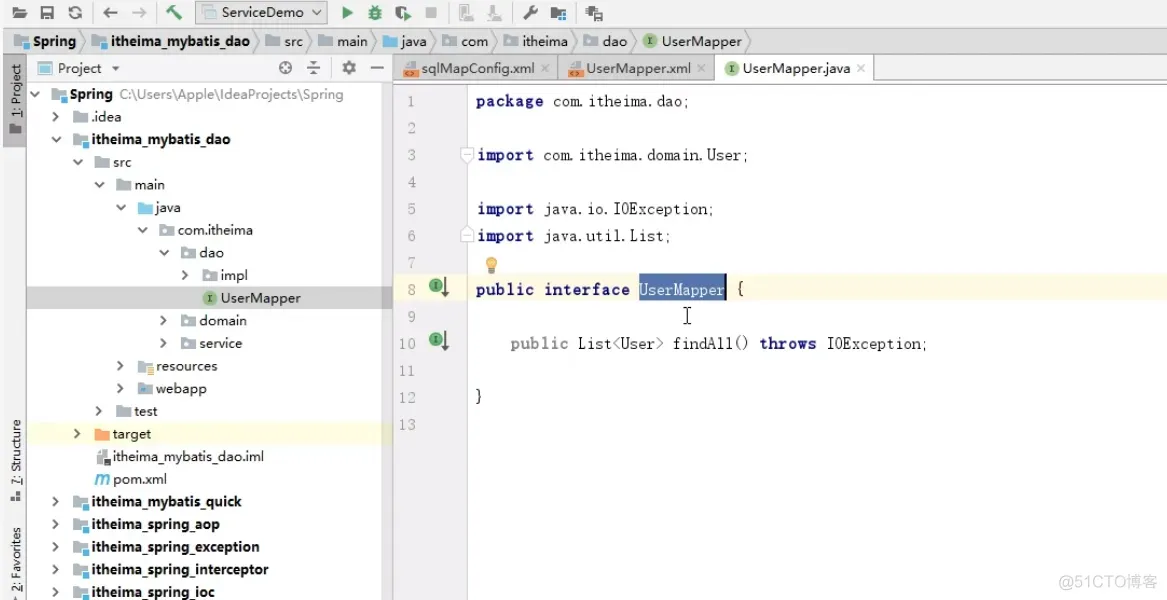The width and height of the screenshot is (1167, 600).
Task: Click the dao breadcrumb in navigation bar
Action: 606,41
